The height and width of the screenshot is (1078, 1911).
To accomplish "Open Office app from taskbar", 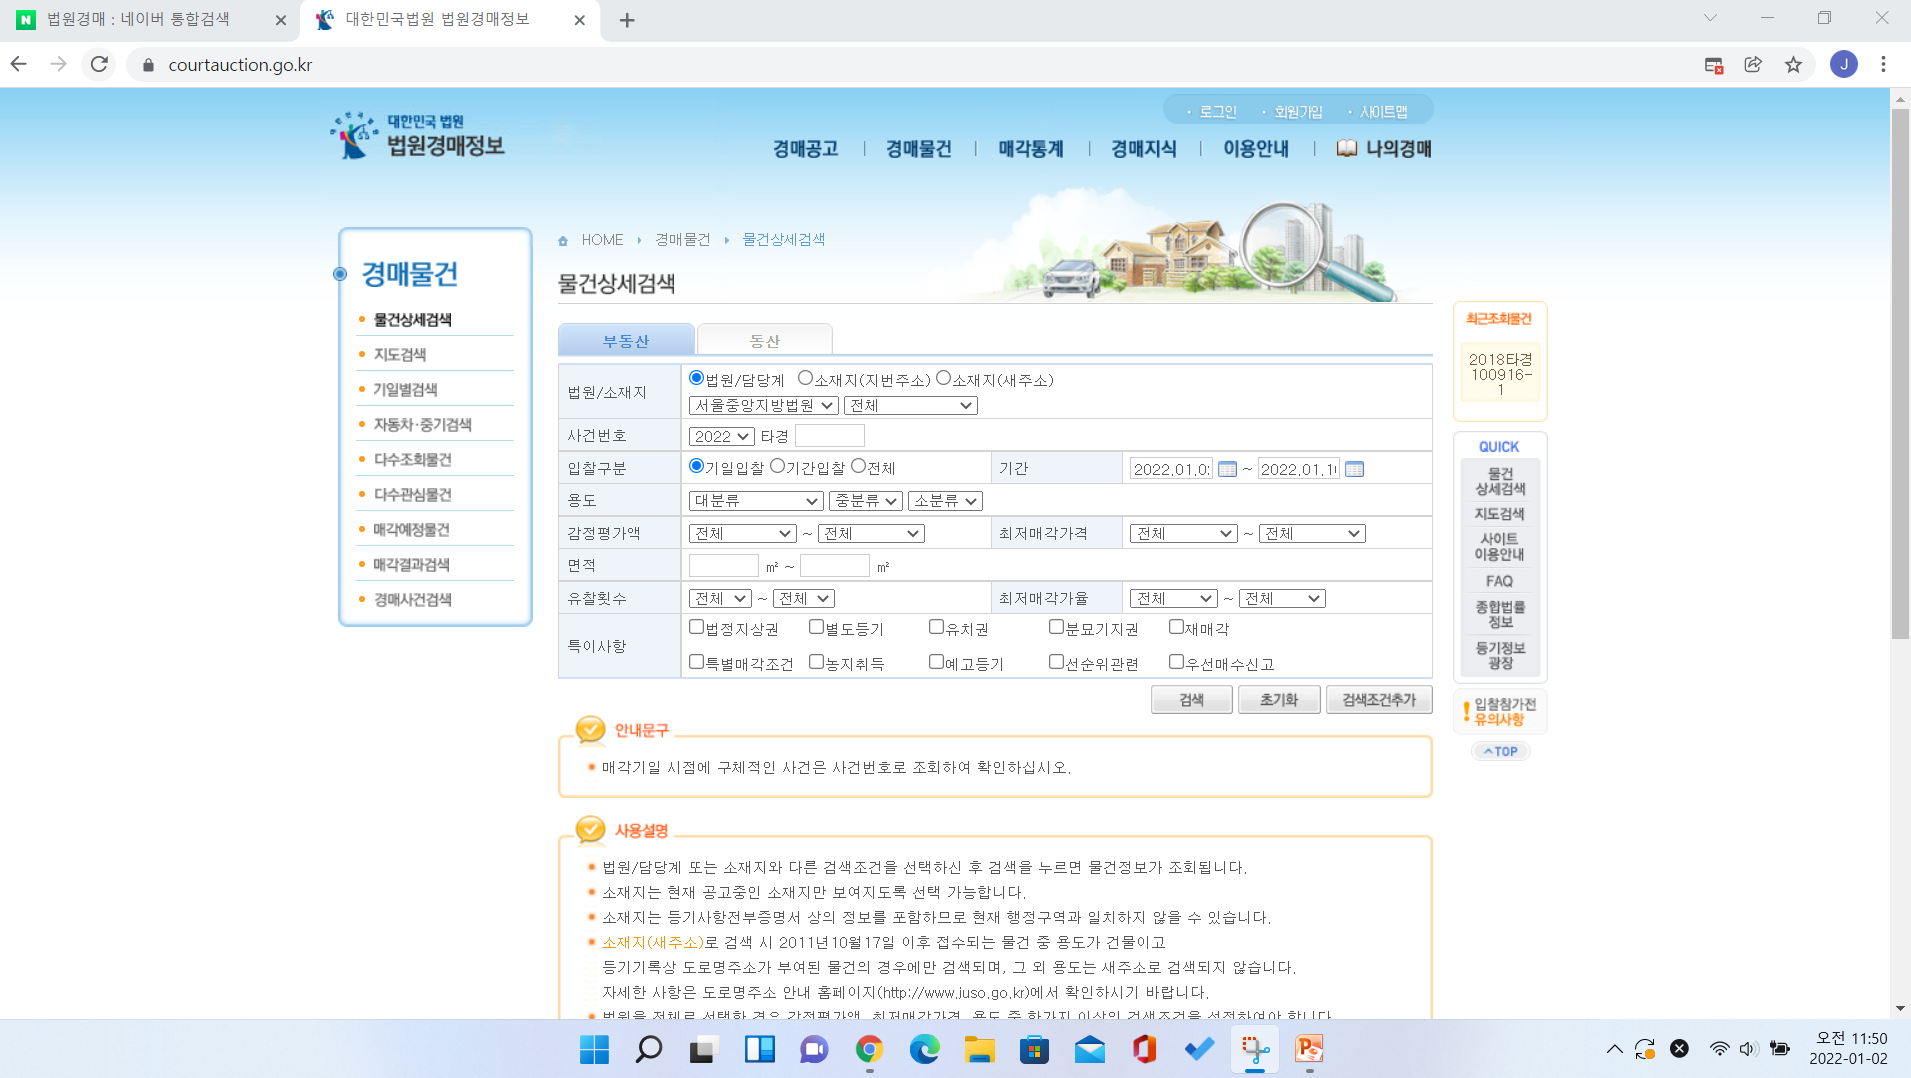I will click(1144, 1049).
